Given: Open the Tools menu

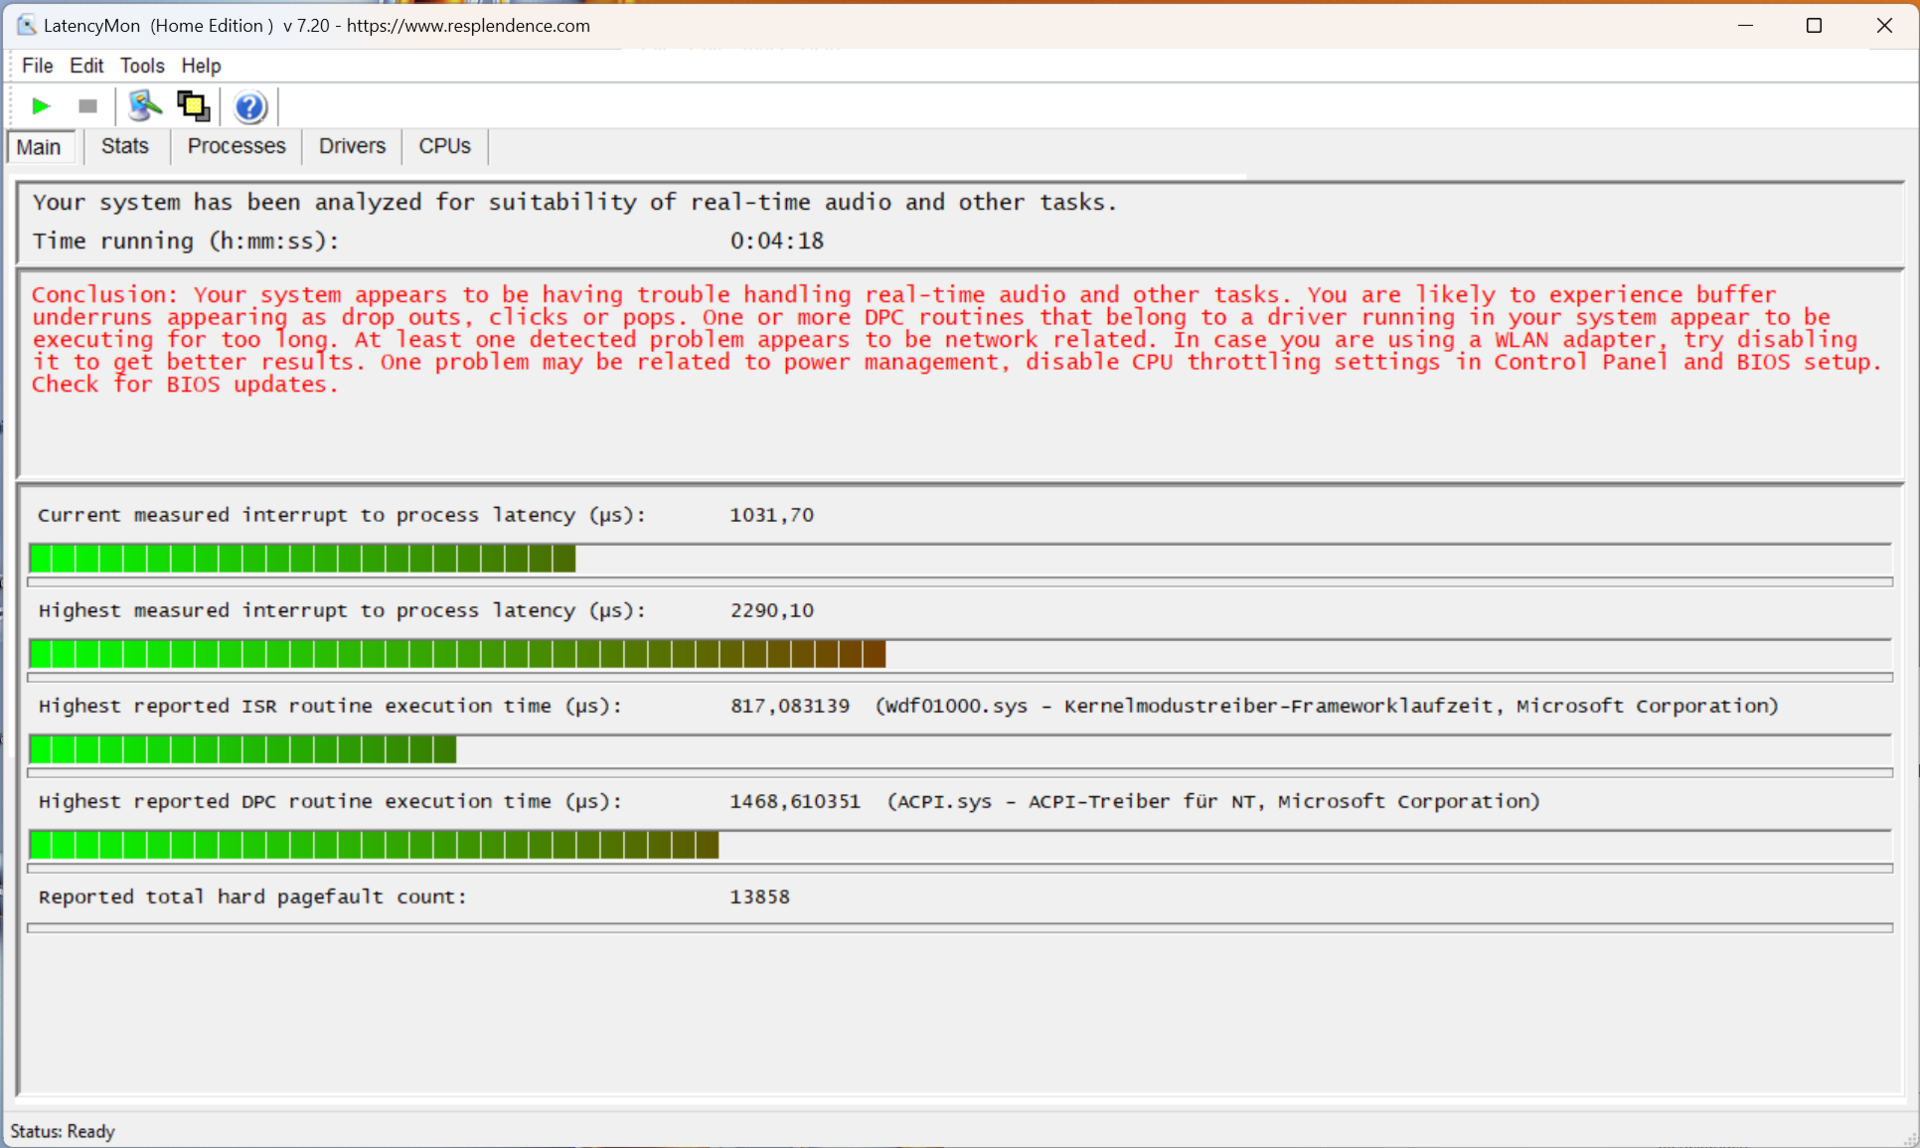Looking at the screenshot, I should [x=142, y=66].
